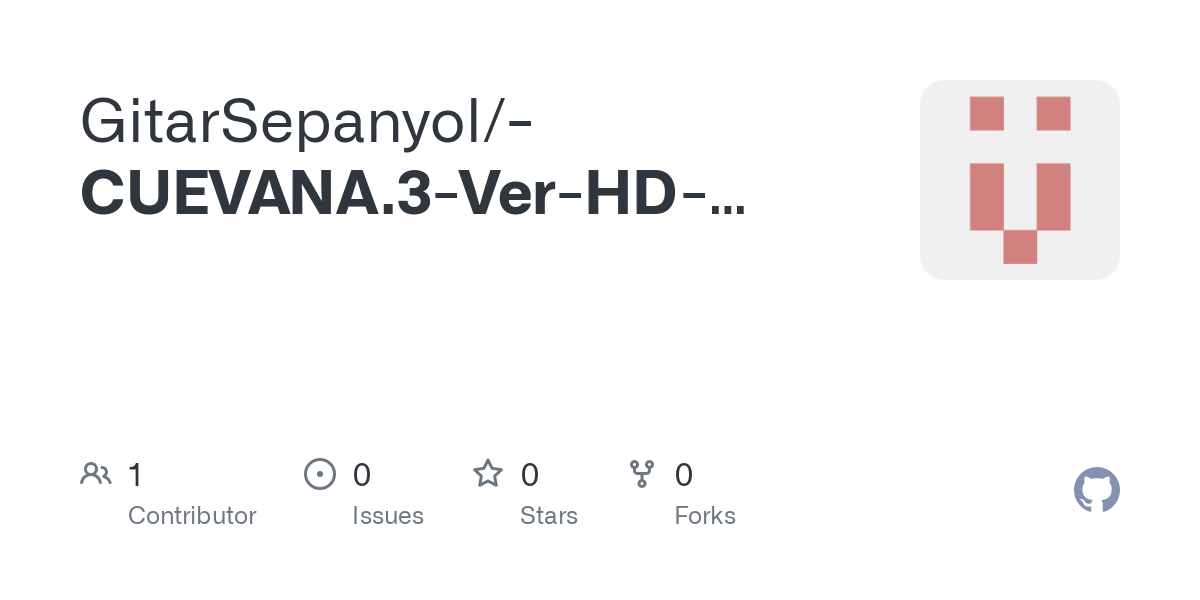Click the issues count number 0
Screen dimensions: 1200x600
(362, 474)
